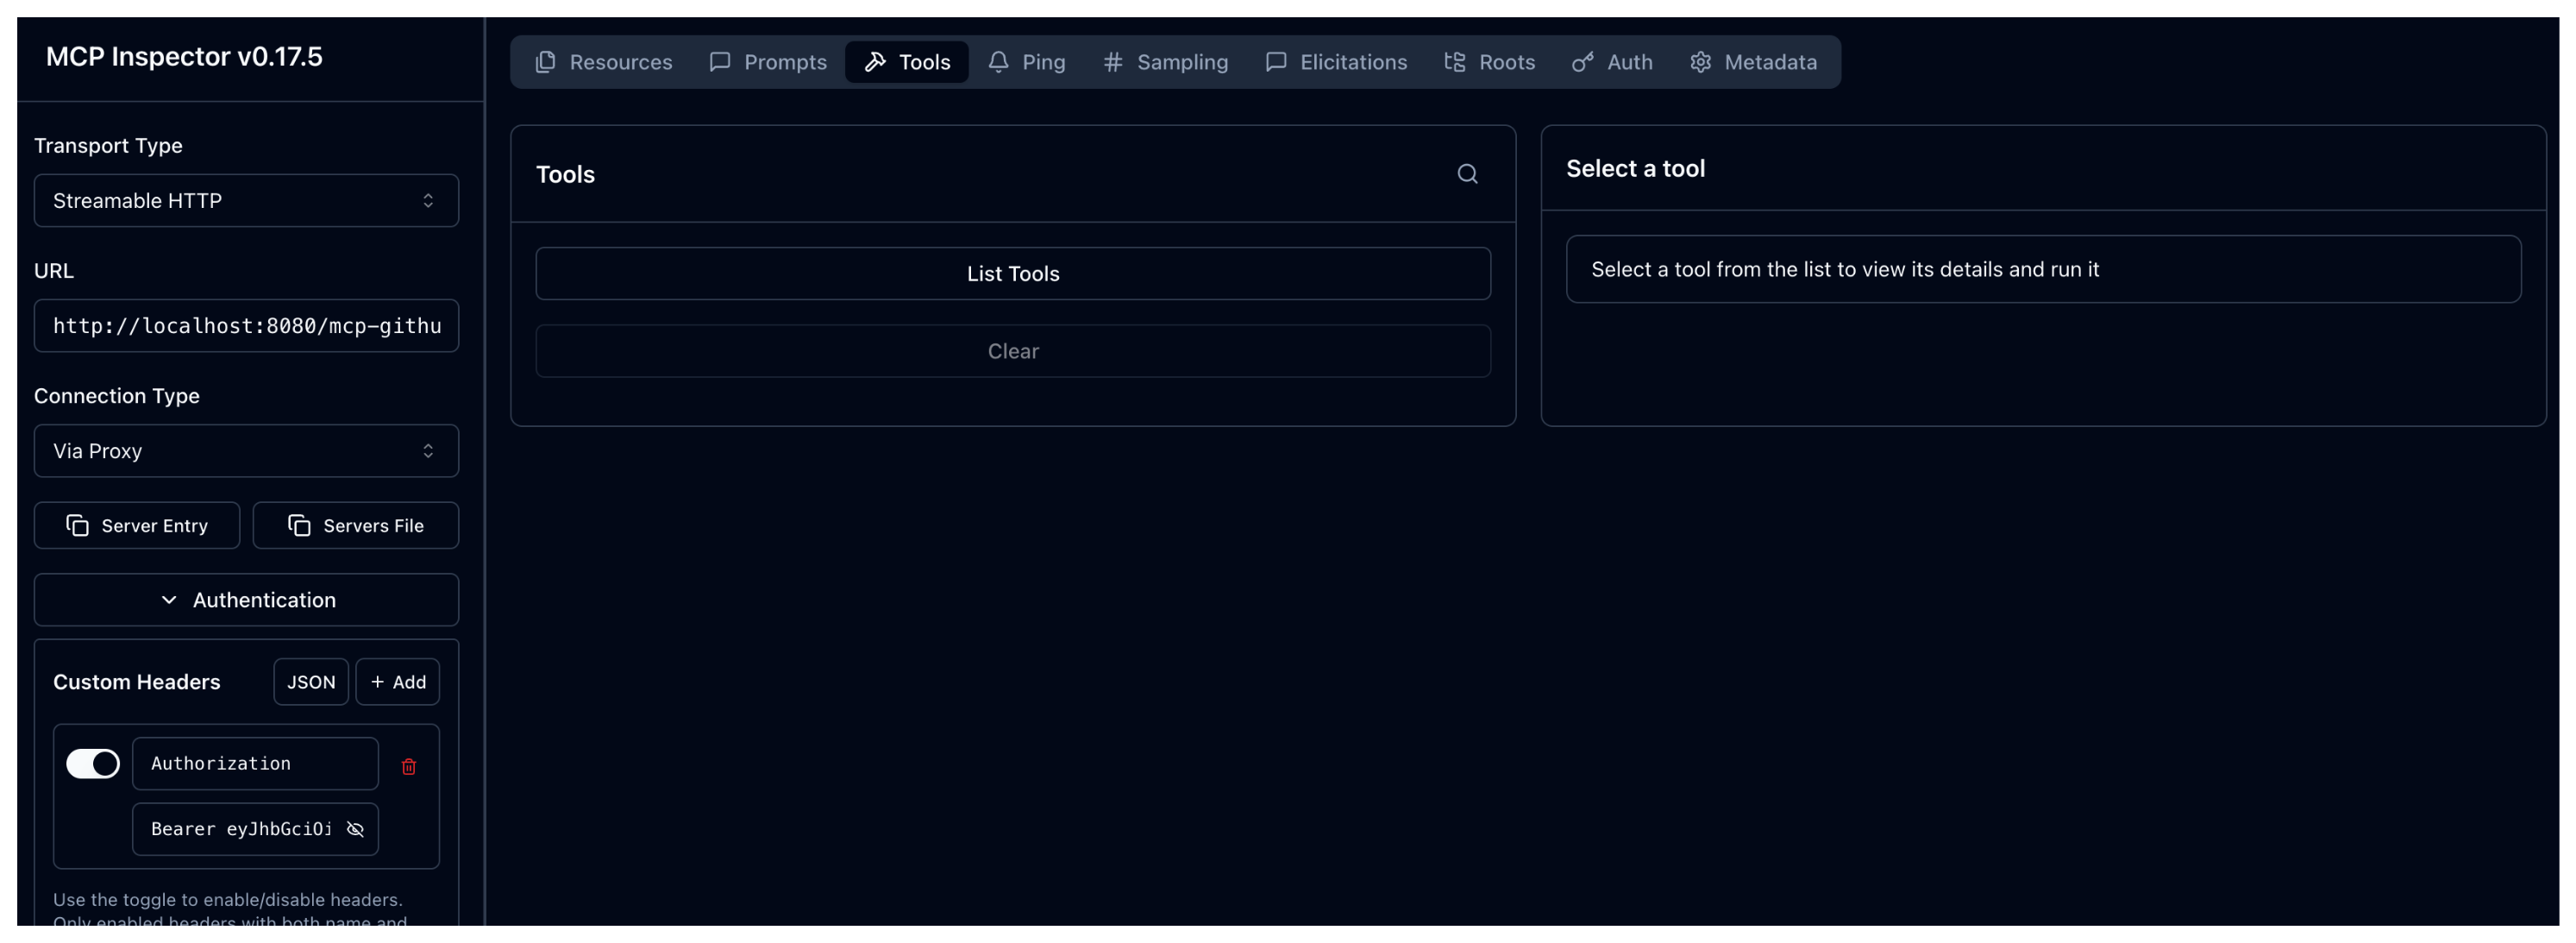Select the Auth tab
Image resolution: width=2576 pixels, height=943 pixels.
click(1611, 62)
